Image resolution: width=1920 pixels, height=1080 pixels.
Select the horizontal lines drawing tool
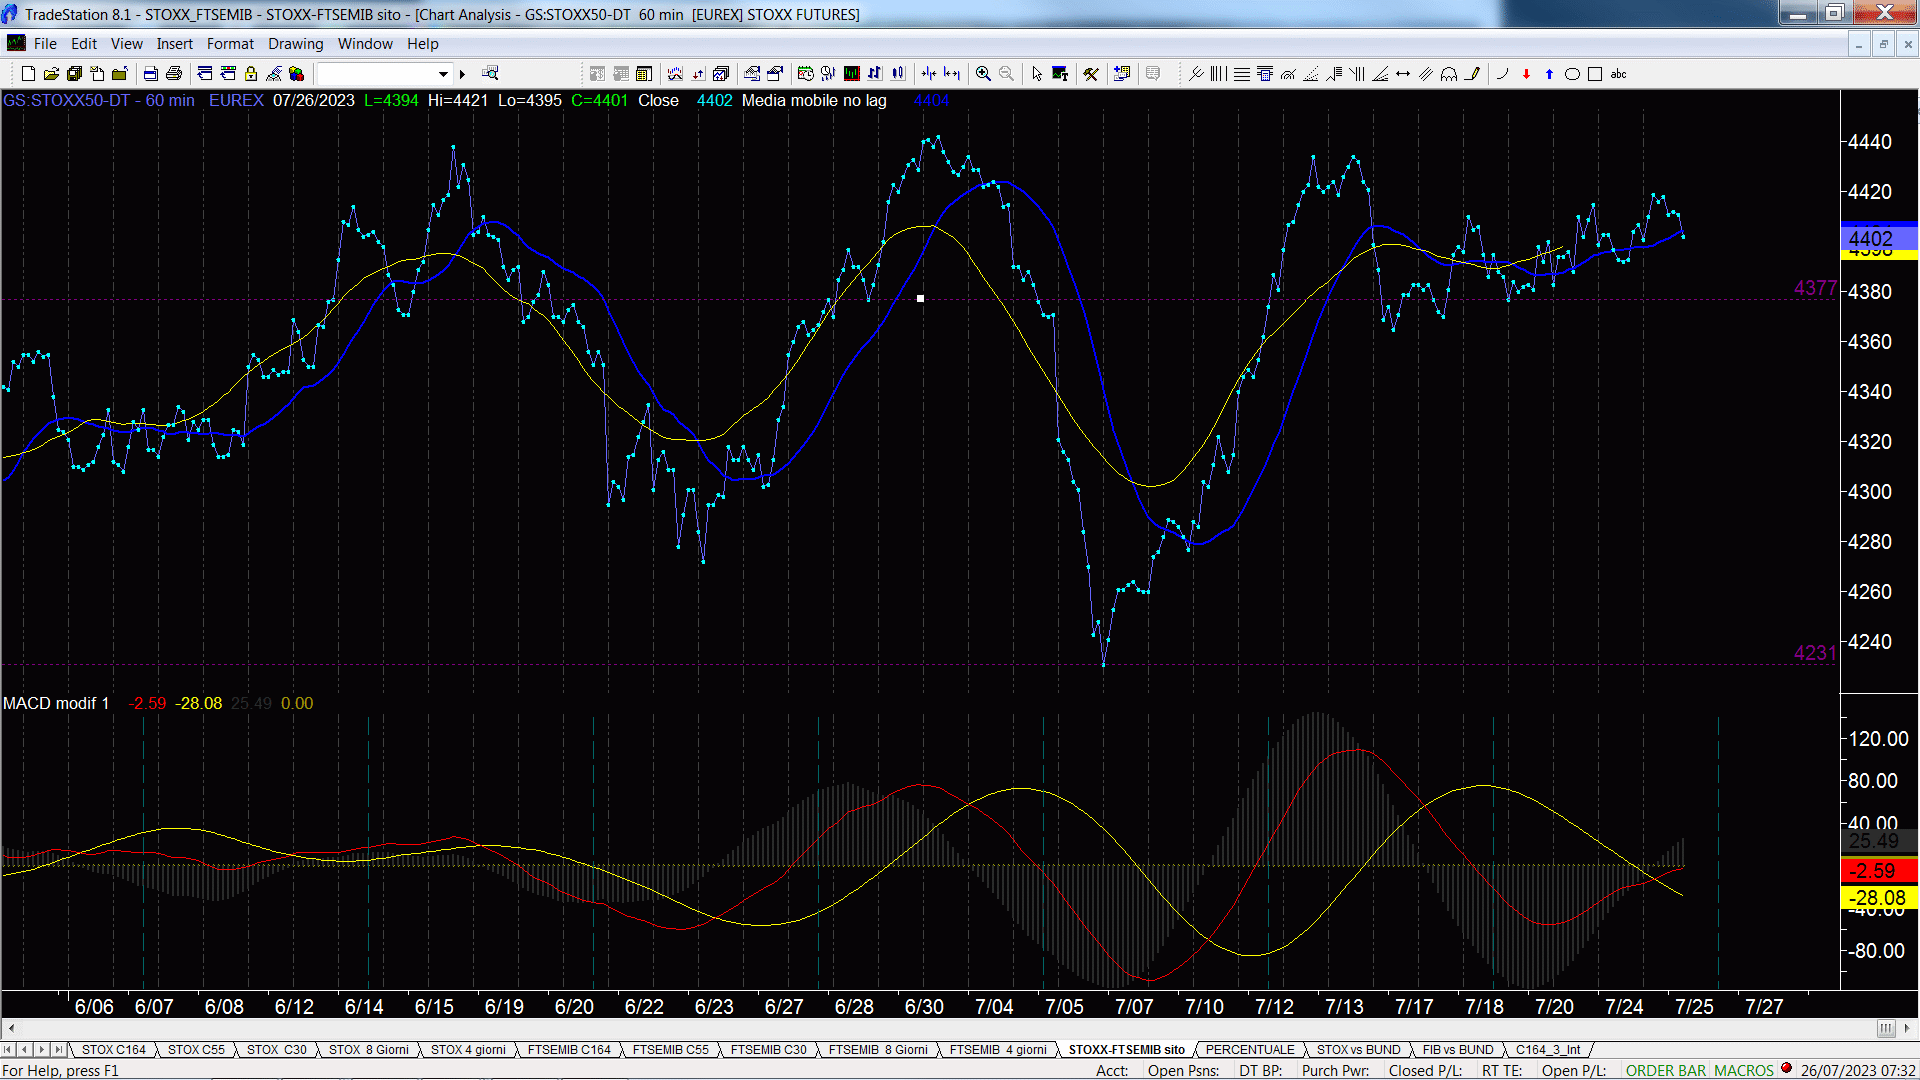[x=1242, y=74]
